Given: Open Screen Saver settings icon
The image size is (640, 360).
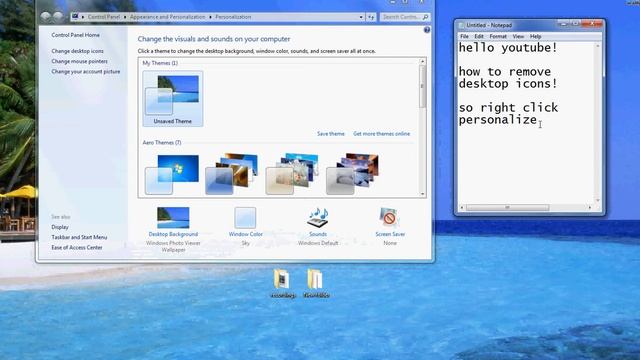Looking at the screenshot, I should point(390,218).
